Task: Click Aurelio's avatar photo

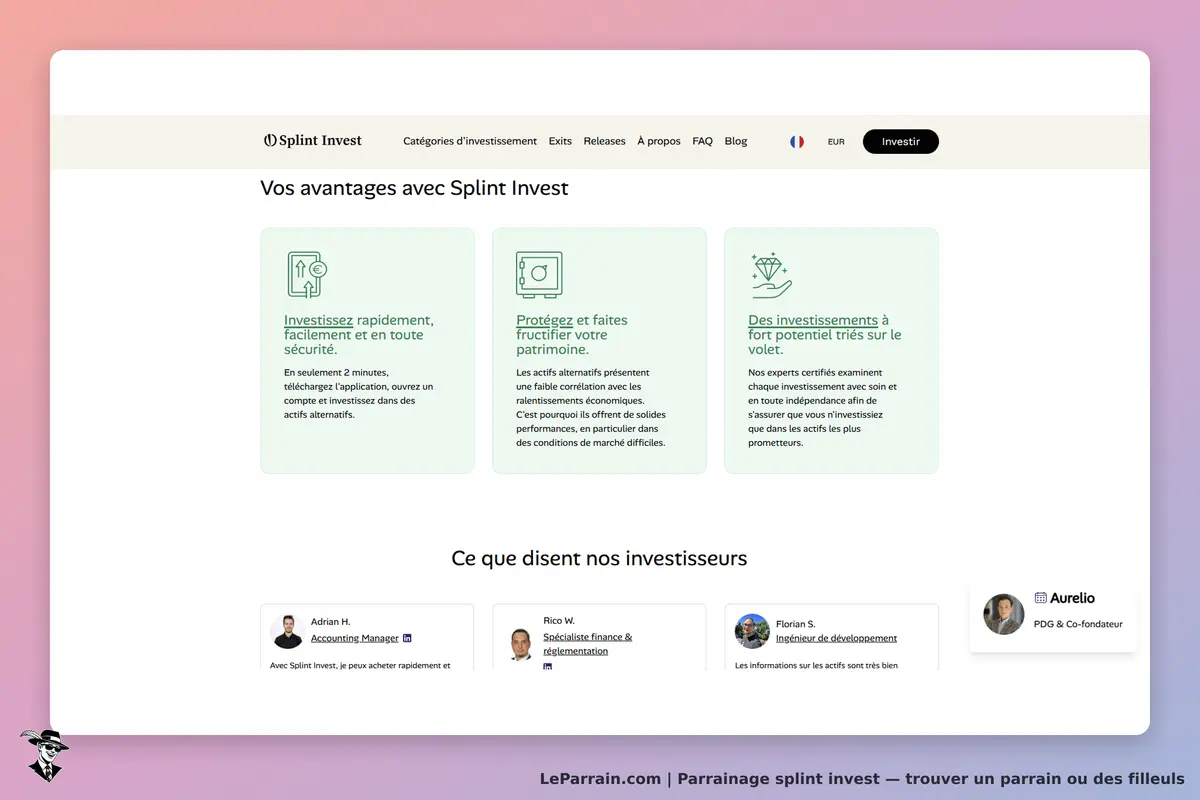Action: (1004, 614)
